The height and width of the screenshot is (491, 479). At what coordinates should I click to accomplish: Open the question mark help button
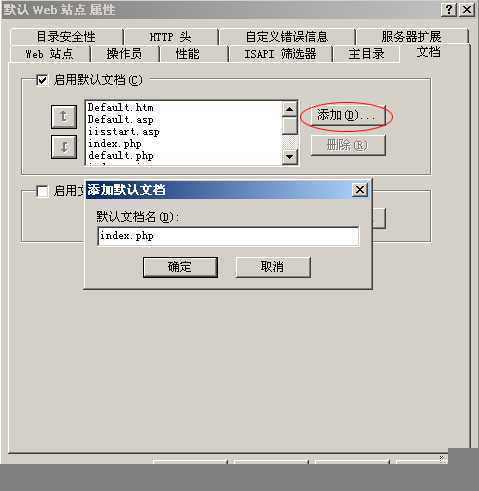pyautogui.click(x=449, y=9)
